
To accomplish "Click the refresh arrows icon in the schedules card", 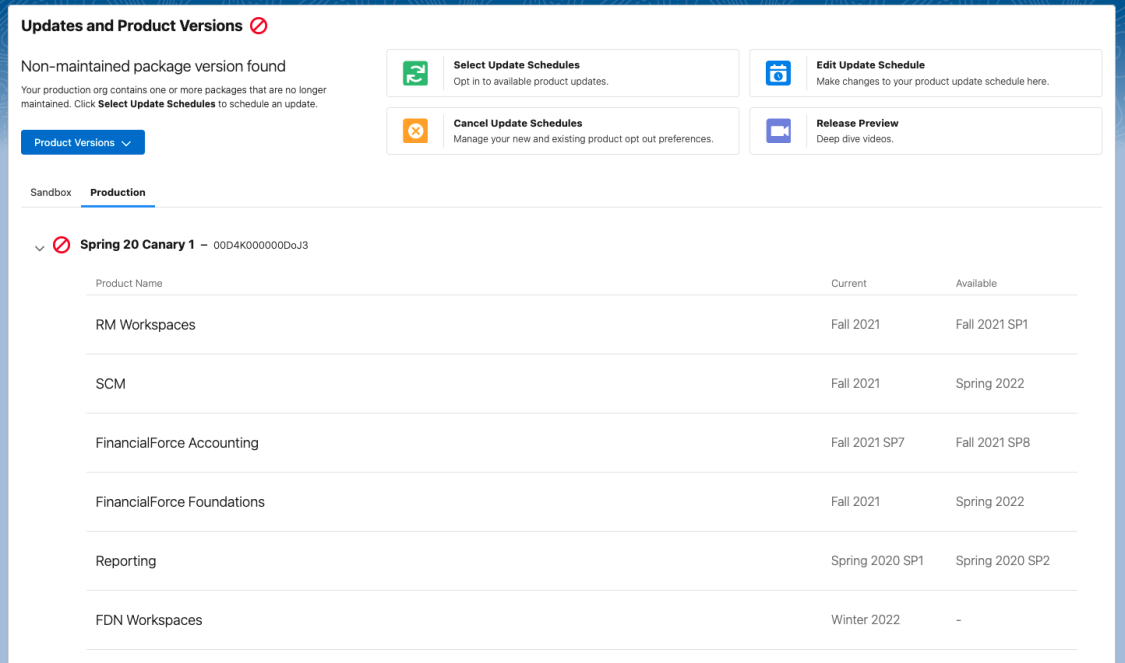I will [414, 72].
